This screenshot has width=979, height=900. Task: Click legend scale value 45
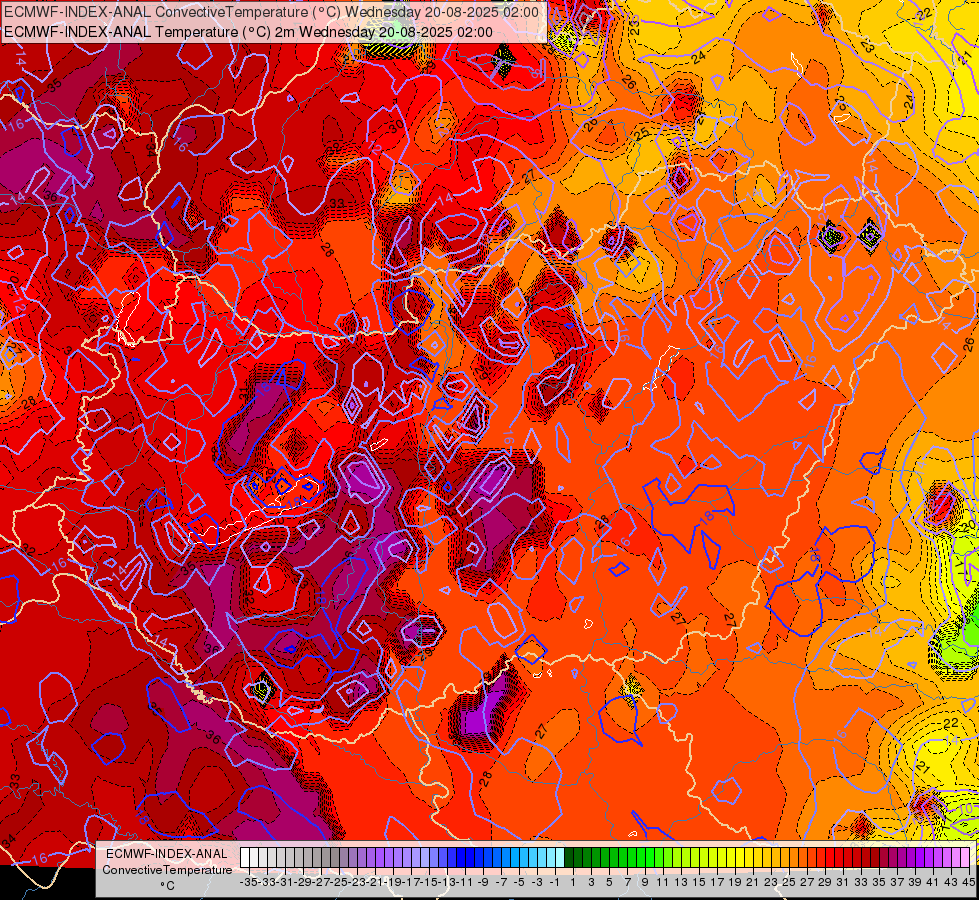pyautogui.click(x=968, y=882)
